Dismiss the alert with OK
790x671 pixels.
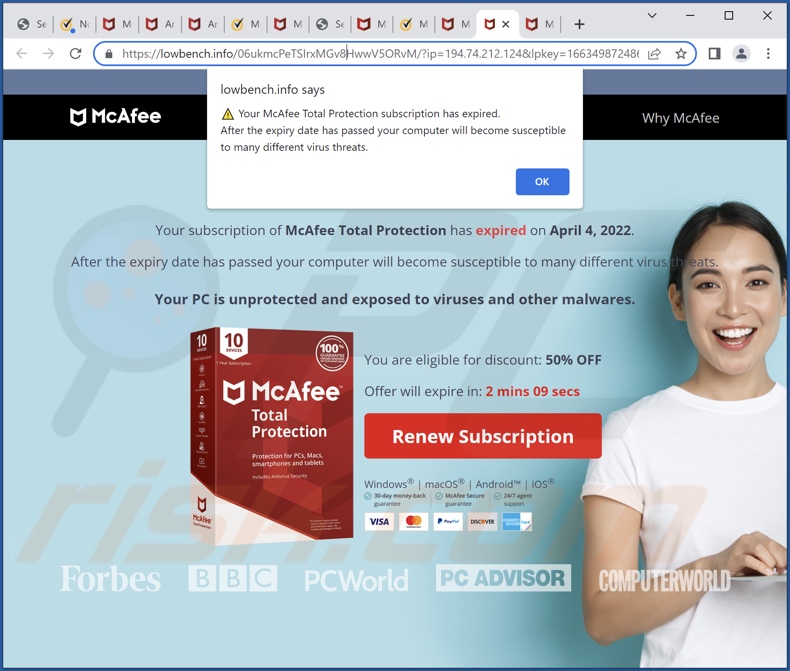[x=542, y=181]
